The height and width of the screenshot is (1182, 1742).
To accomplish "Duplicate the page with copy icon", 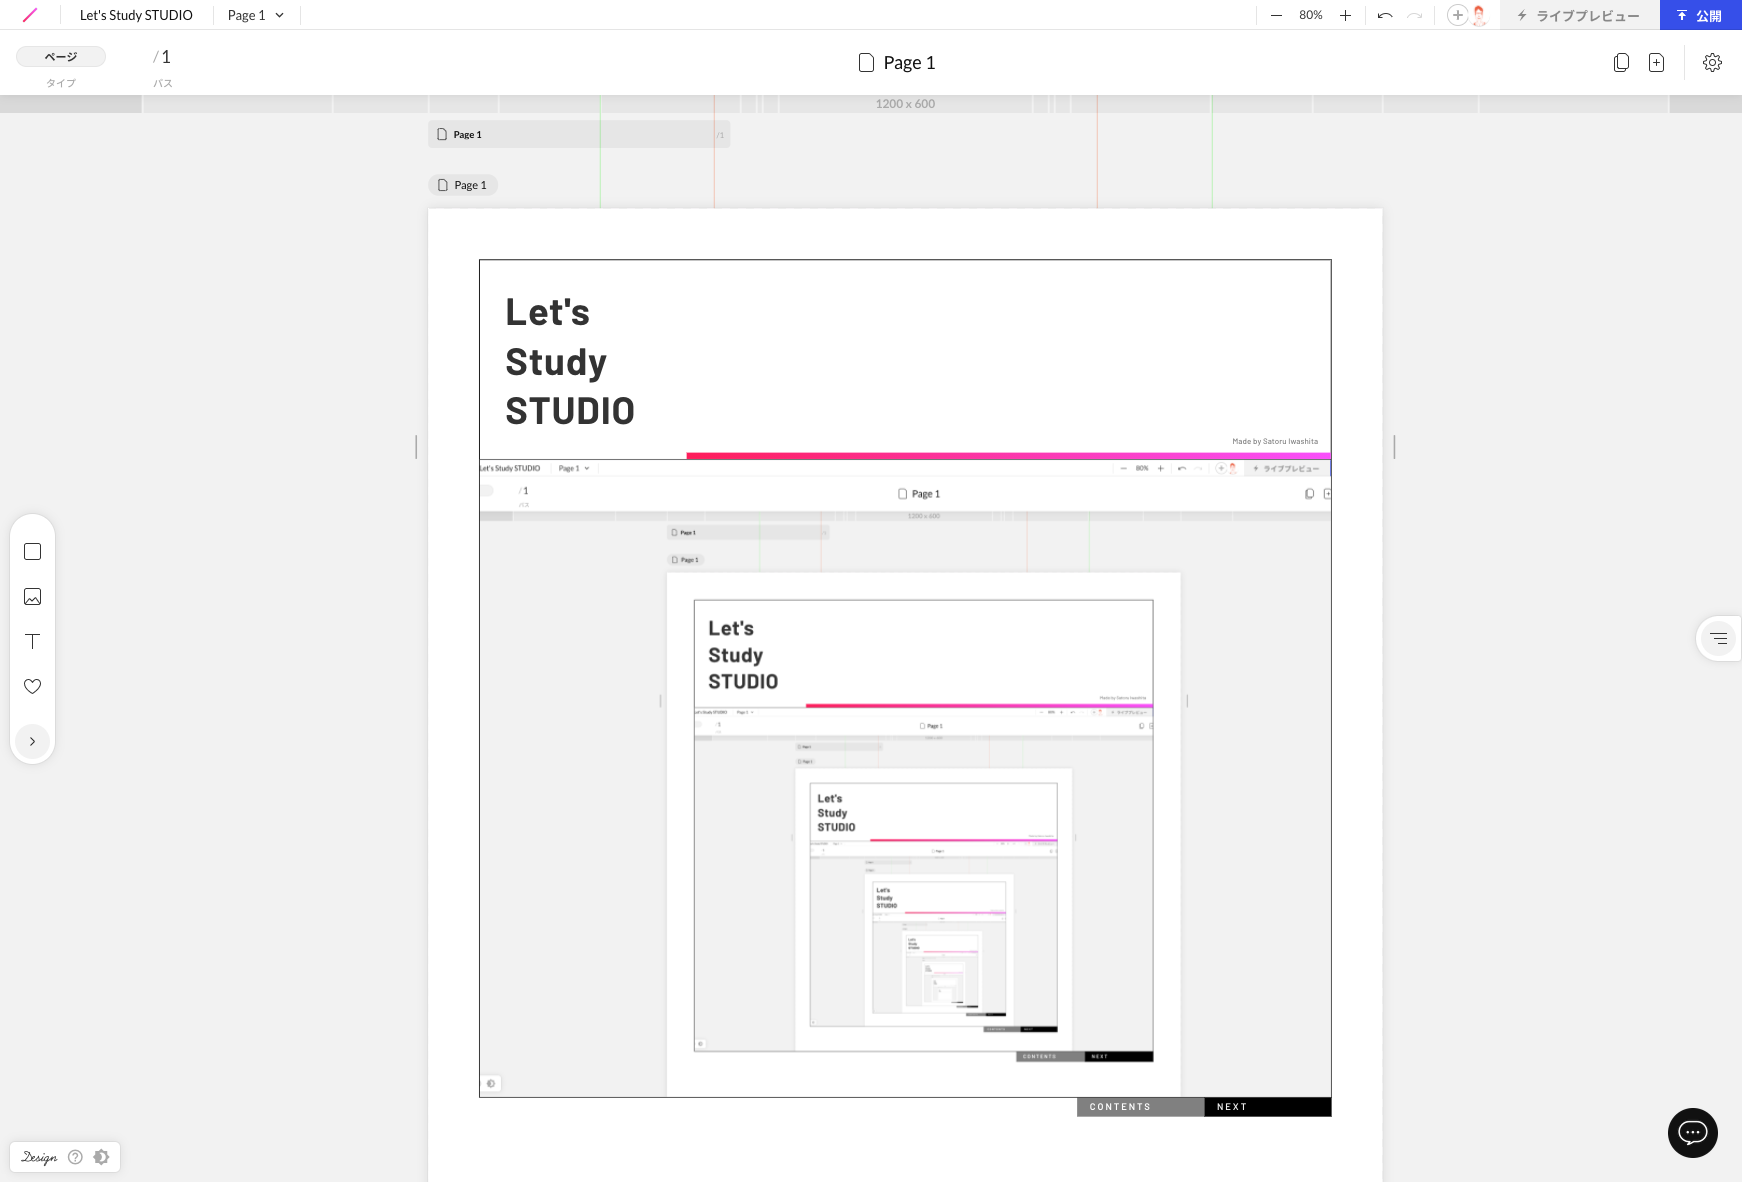I will pyautogui.click(x=1621, y=62).
